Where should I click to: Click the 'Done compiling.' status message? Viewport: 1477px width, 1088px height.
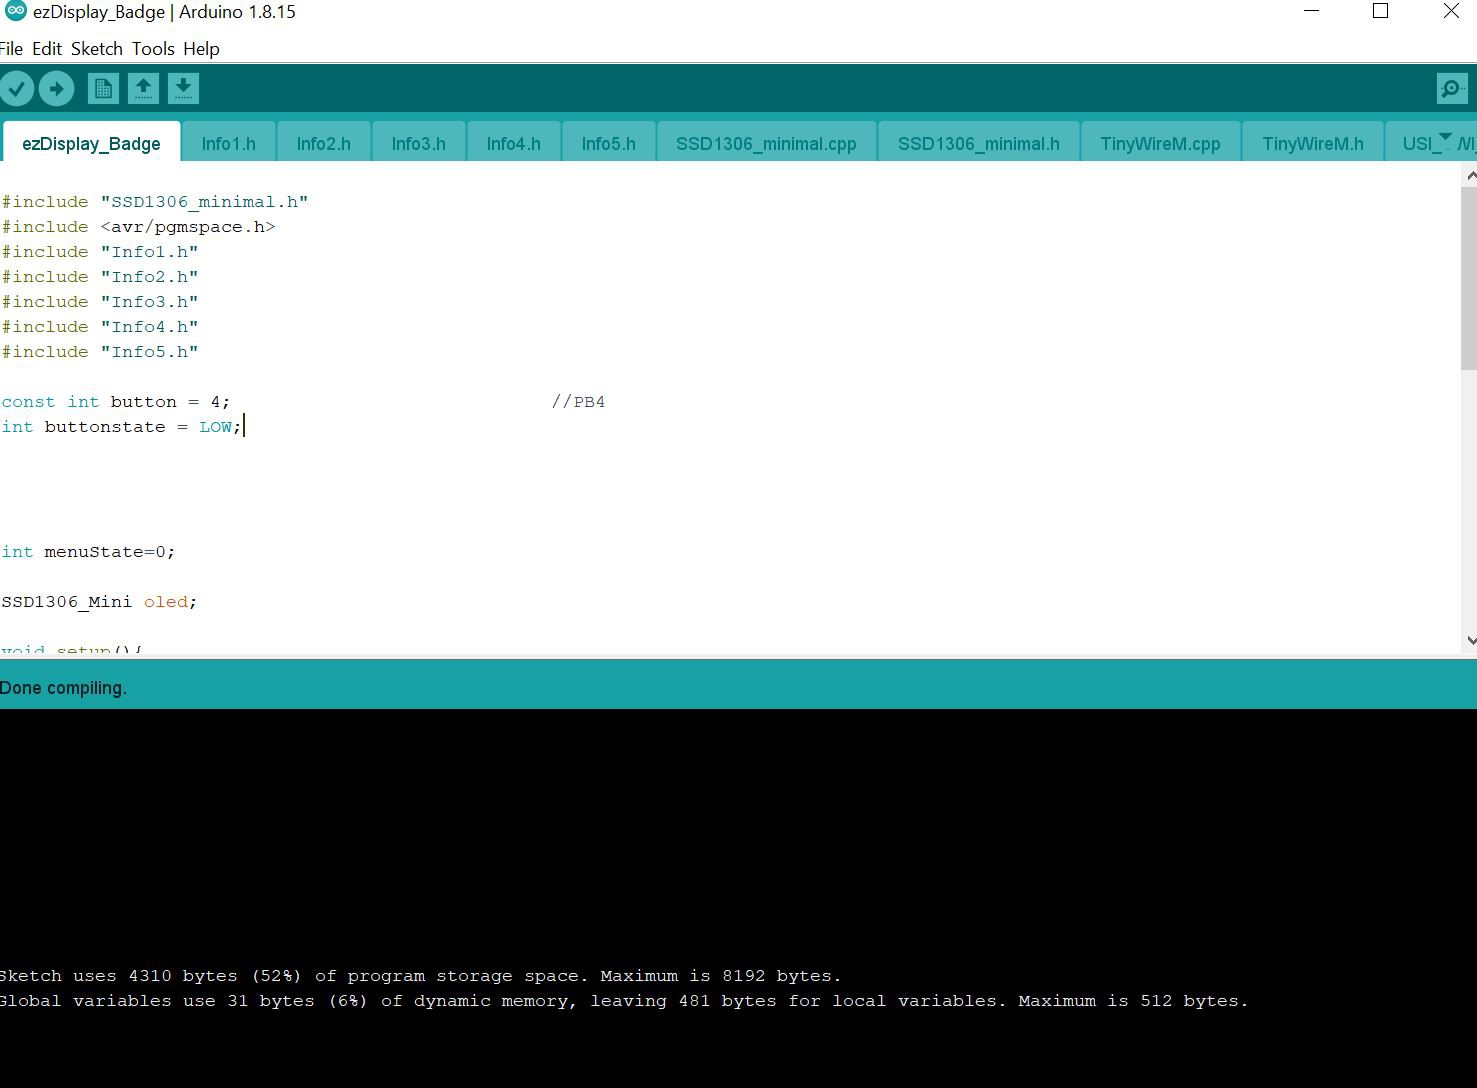tap(63, 688)
